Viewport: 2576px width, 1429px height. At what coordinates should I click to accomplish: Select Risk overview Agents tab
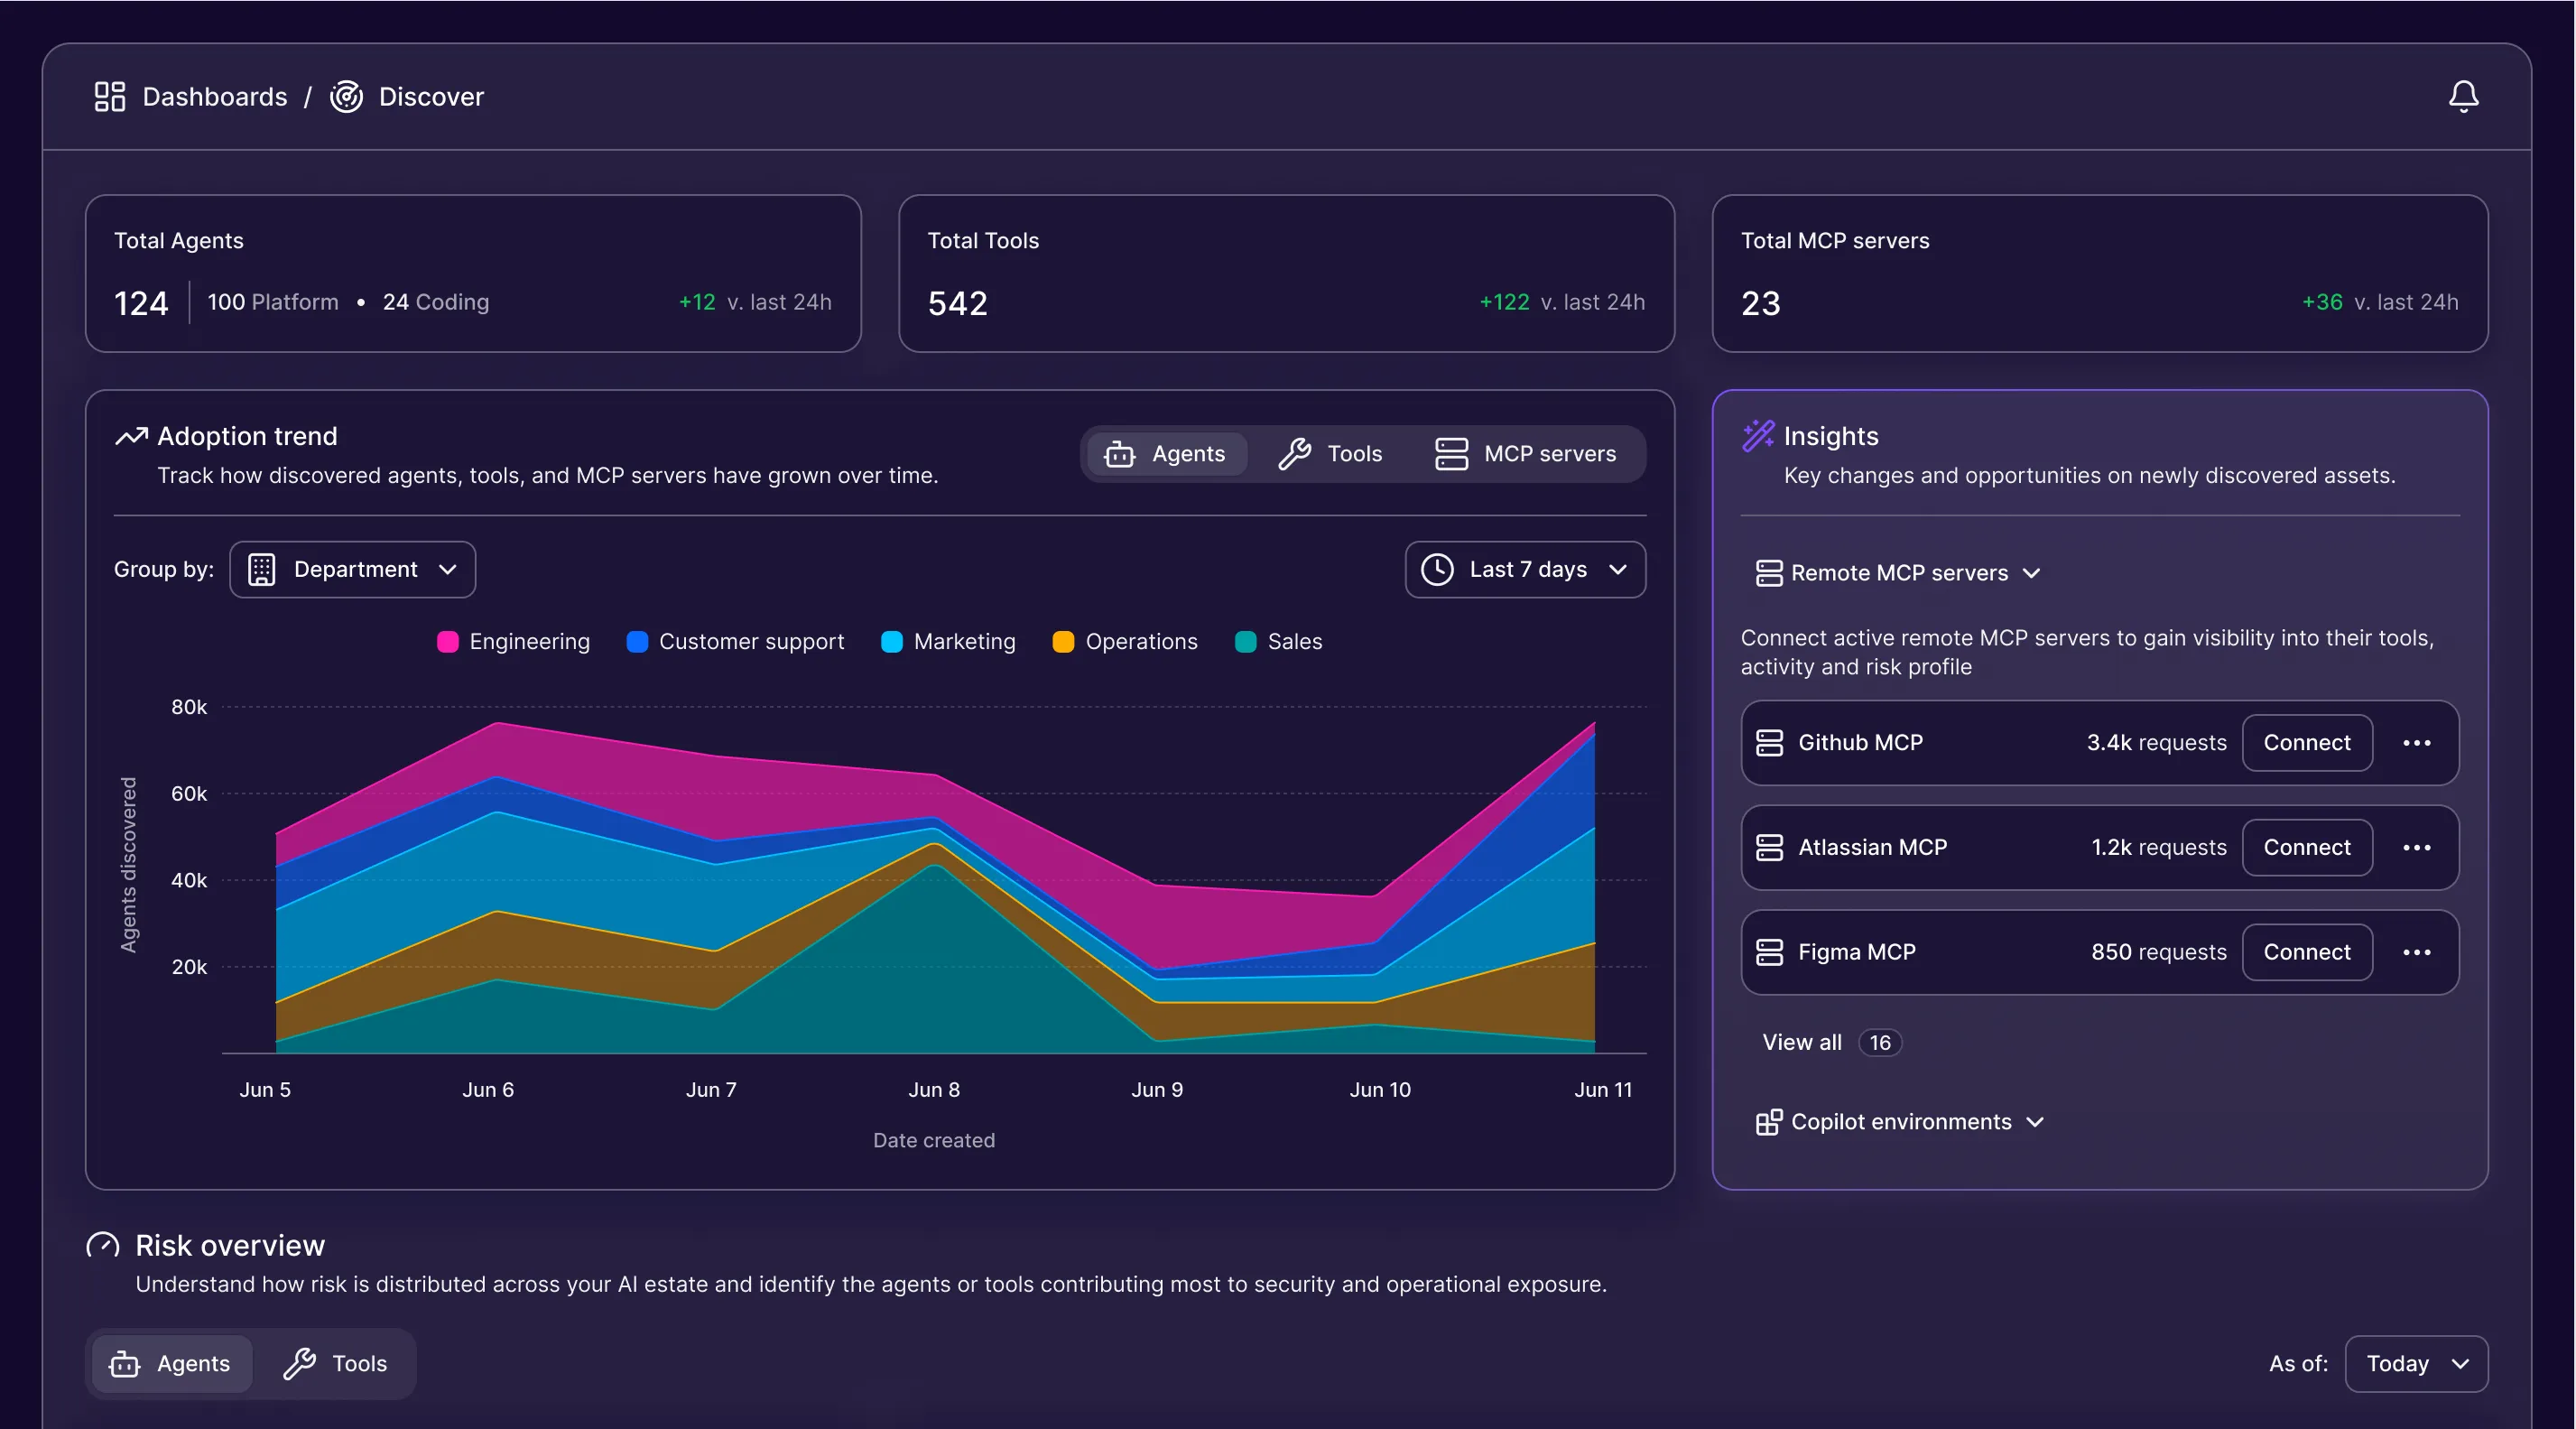pyautogui.click(x=171, y=1363)
